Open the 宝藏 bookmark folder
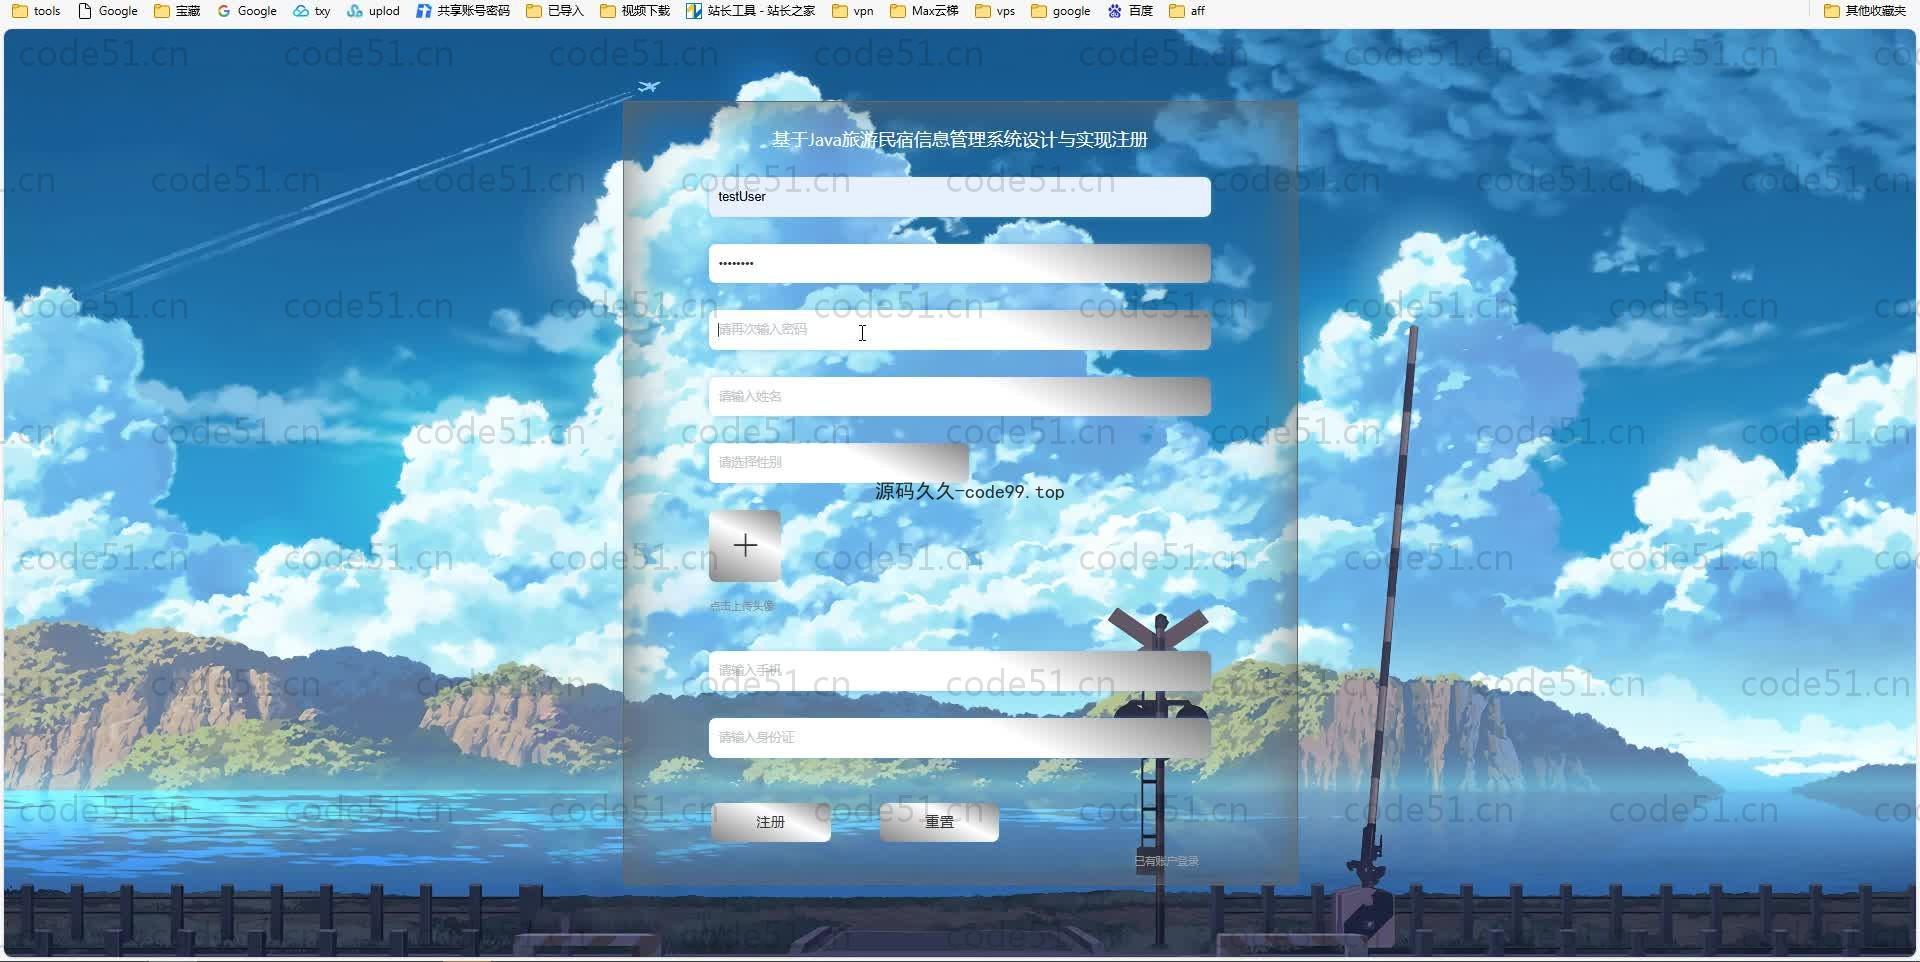The image size is (1920, 962). (177, 11)
